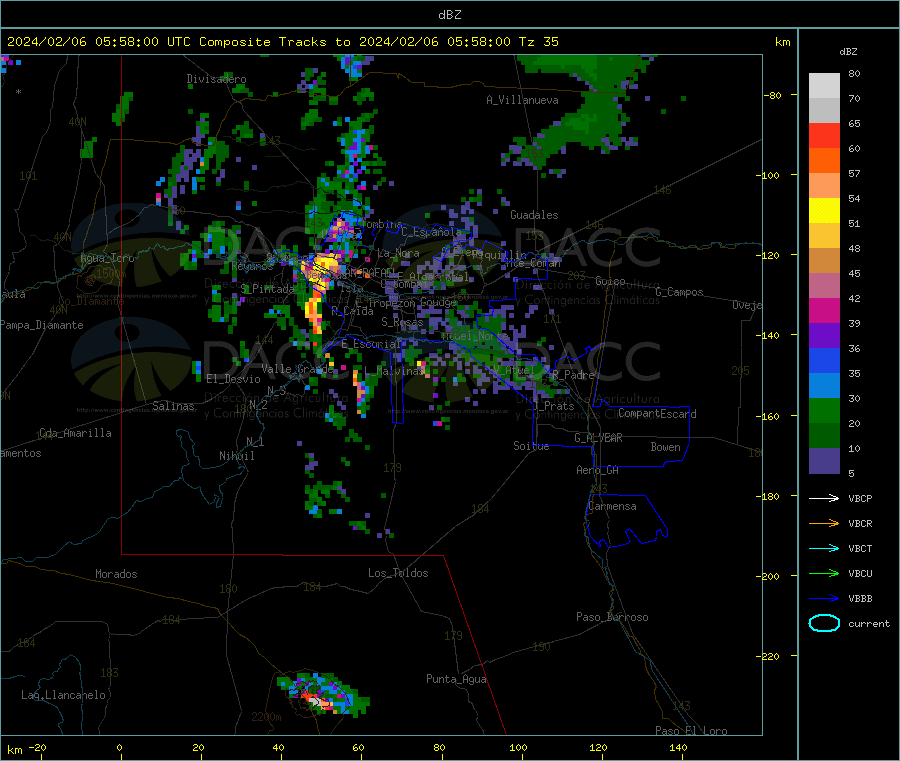Click the '-80' vertical axis tick label
This screenshot has width=900, height=761.
tap(773, 95)
